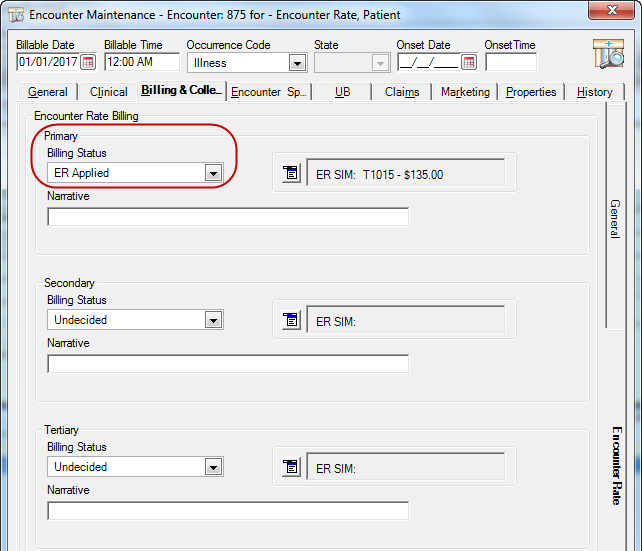Expand the Occurrence Code dropdown
The height and width of the screenshot is (551, 642).
click(297, 63)
